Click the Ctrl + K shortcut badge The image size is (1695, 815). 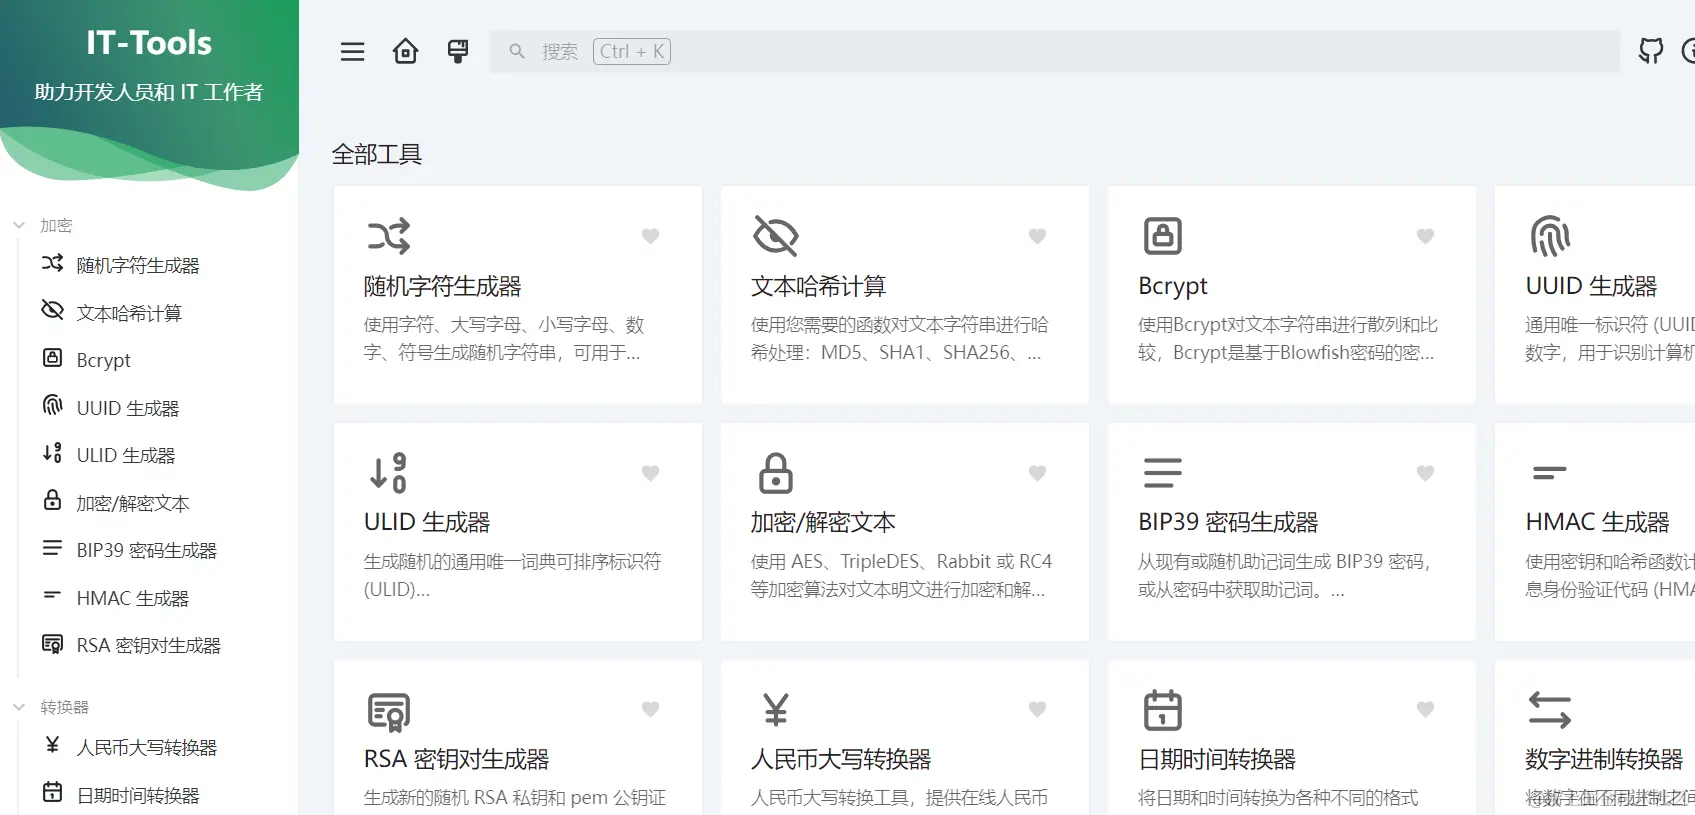(632, 51)
